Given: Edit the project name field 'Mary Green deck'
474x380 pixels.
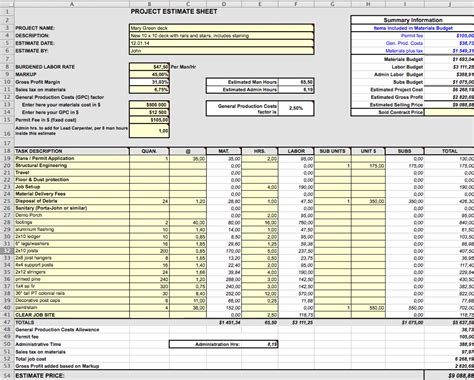Looking at the screenshot, I should [x=221, y=28].
